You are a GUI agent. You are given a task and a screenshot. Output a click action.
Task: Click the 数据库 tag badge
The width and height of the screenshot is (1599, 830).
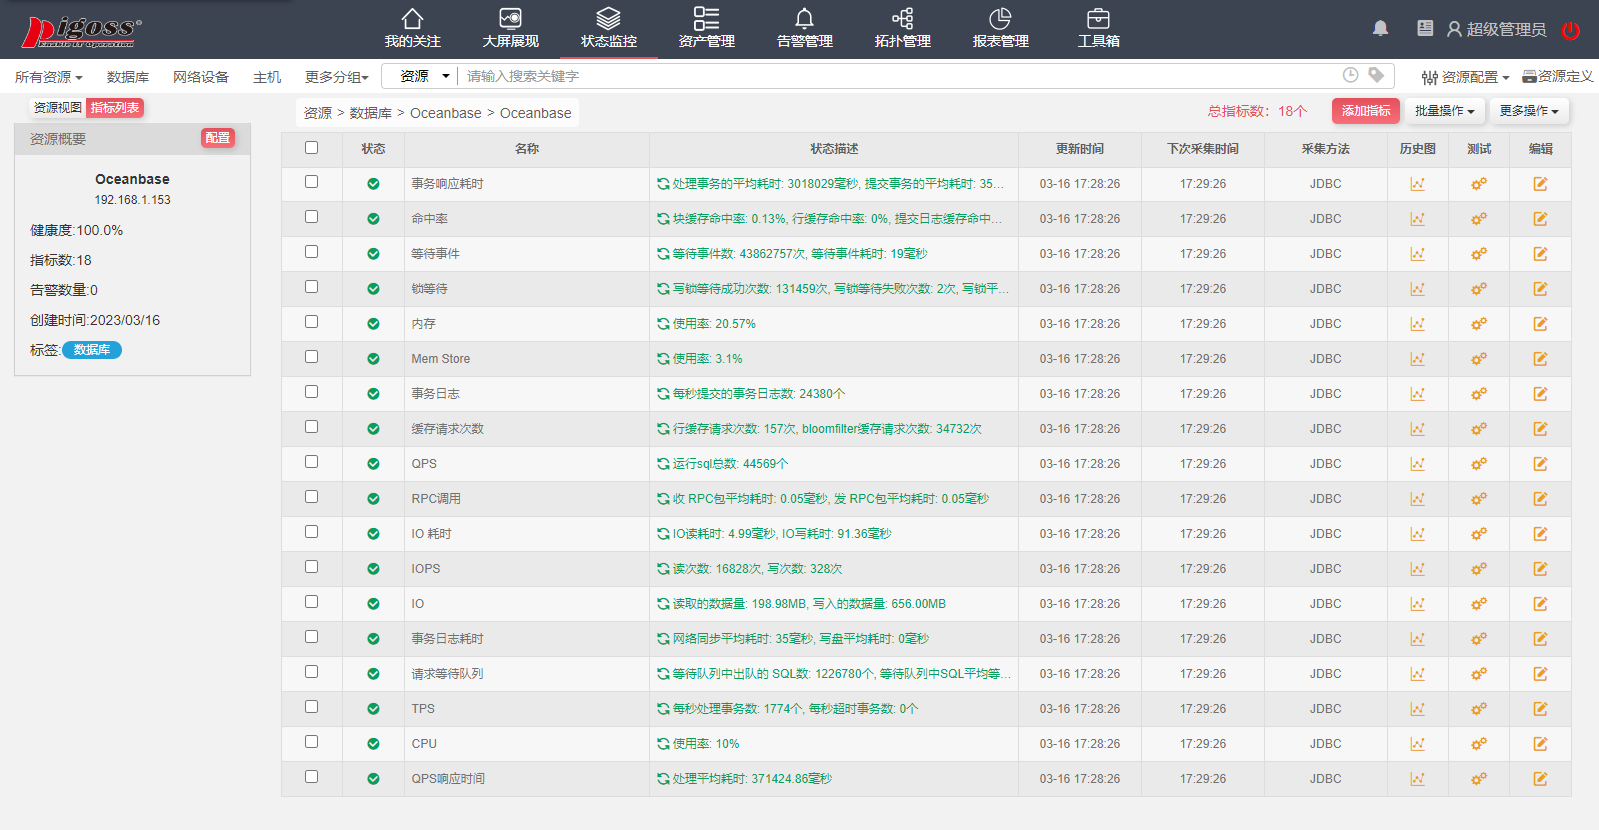tap(92, 350)
